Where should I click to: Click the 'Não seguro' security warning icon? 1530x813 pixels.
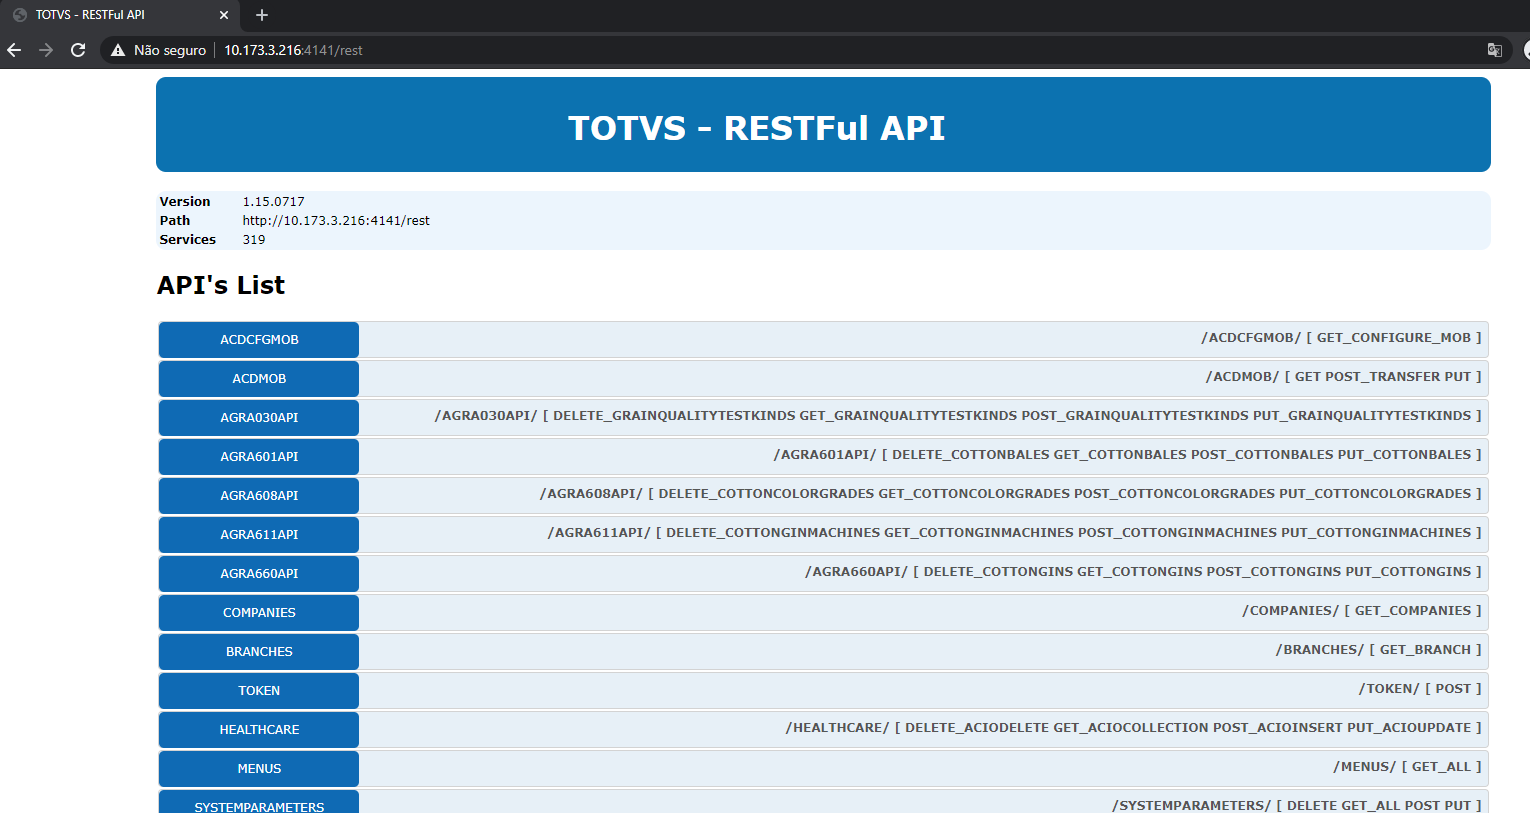(118, 50)
